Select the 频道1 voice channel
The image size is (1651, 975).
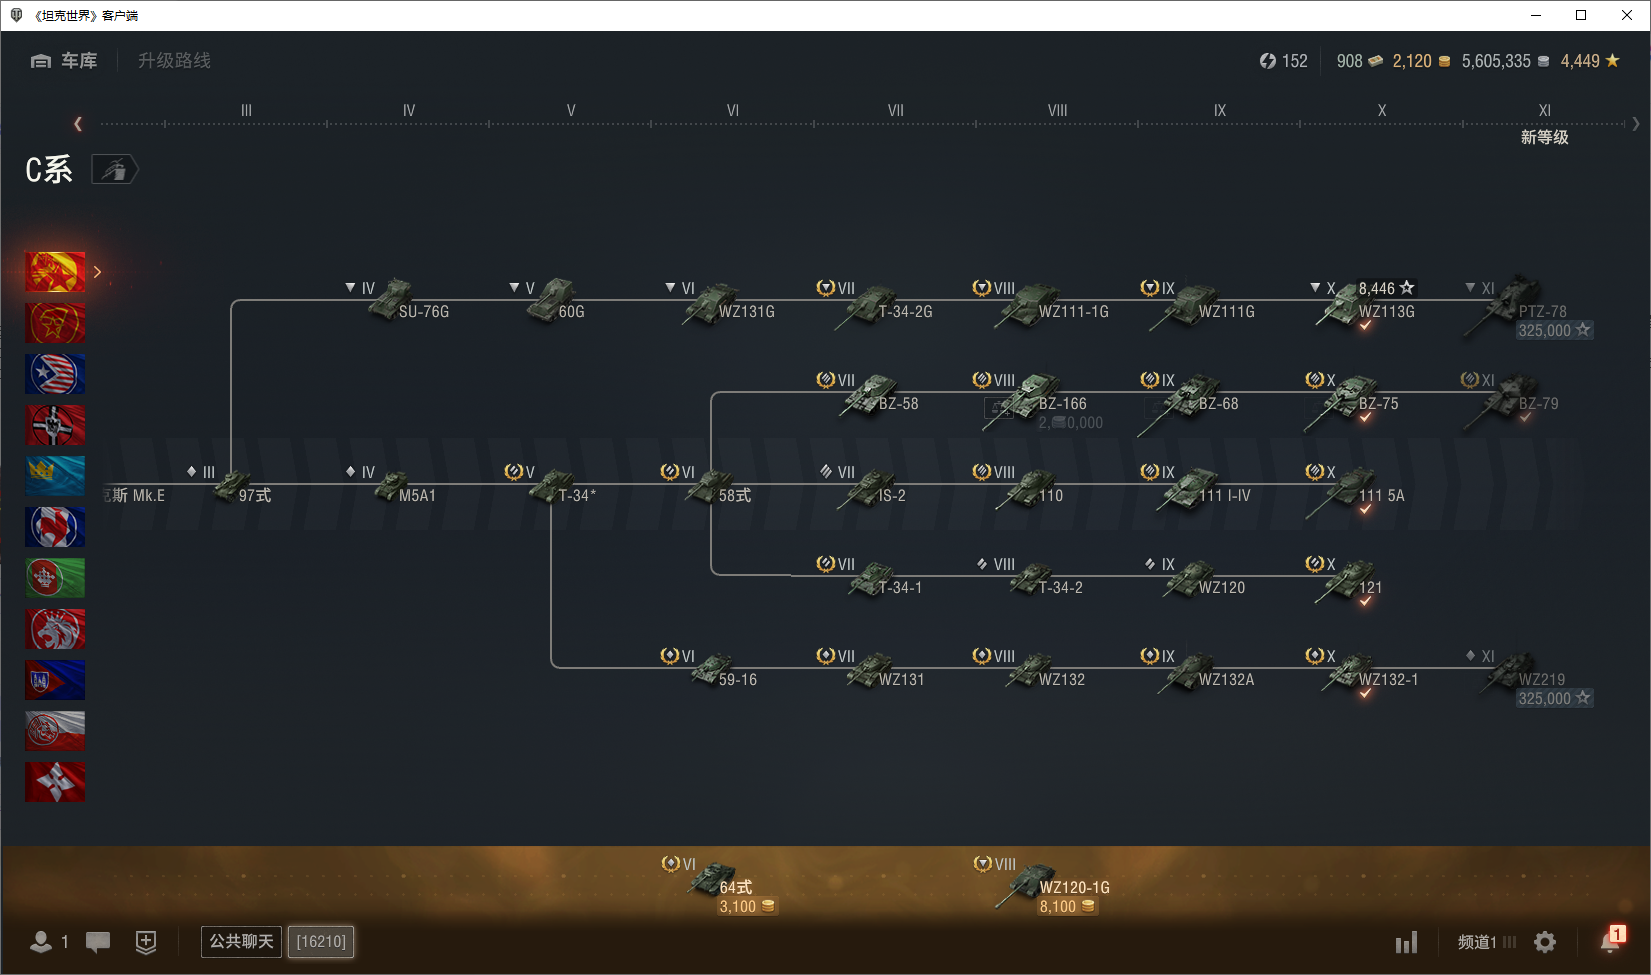[1486, 942]
